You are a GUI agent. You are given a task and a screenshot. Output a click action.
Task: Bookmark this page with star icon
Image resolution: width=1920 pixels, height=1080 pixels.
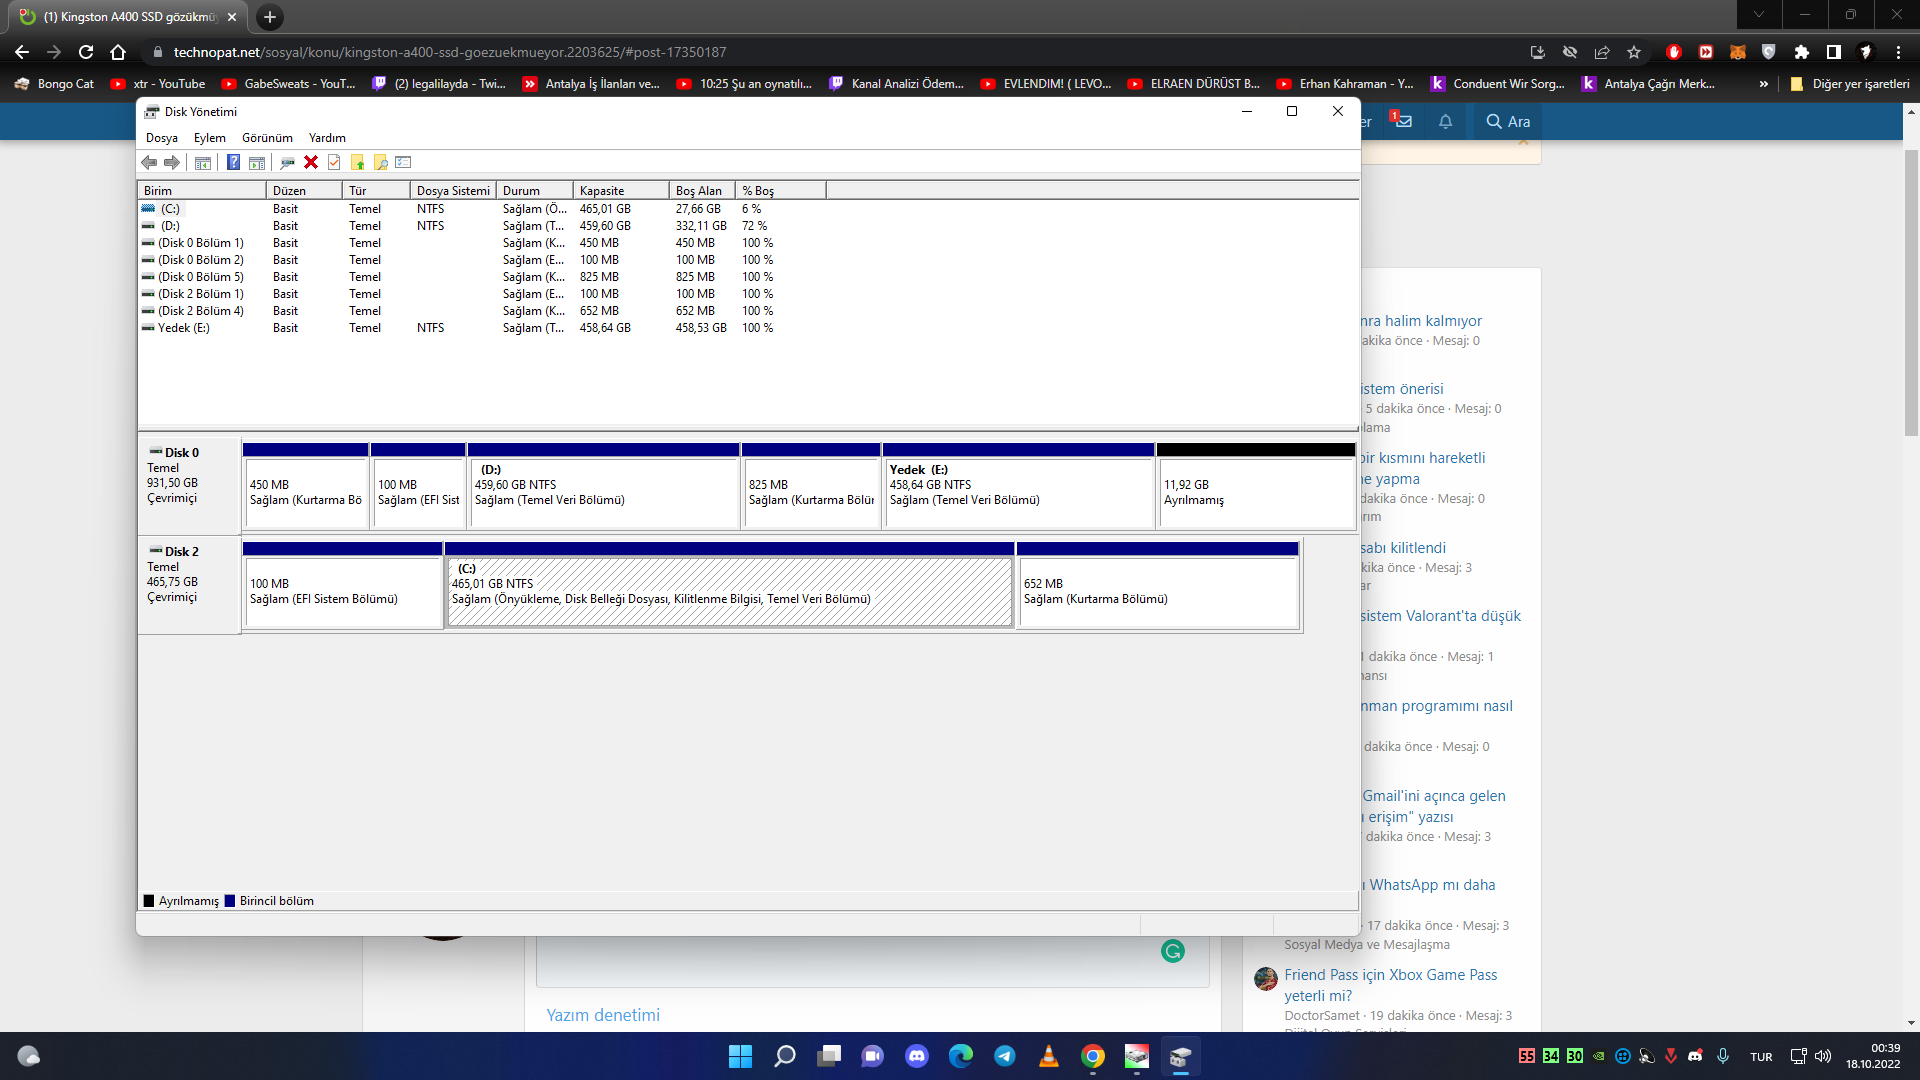[1634, 52]
